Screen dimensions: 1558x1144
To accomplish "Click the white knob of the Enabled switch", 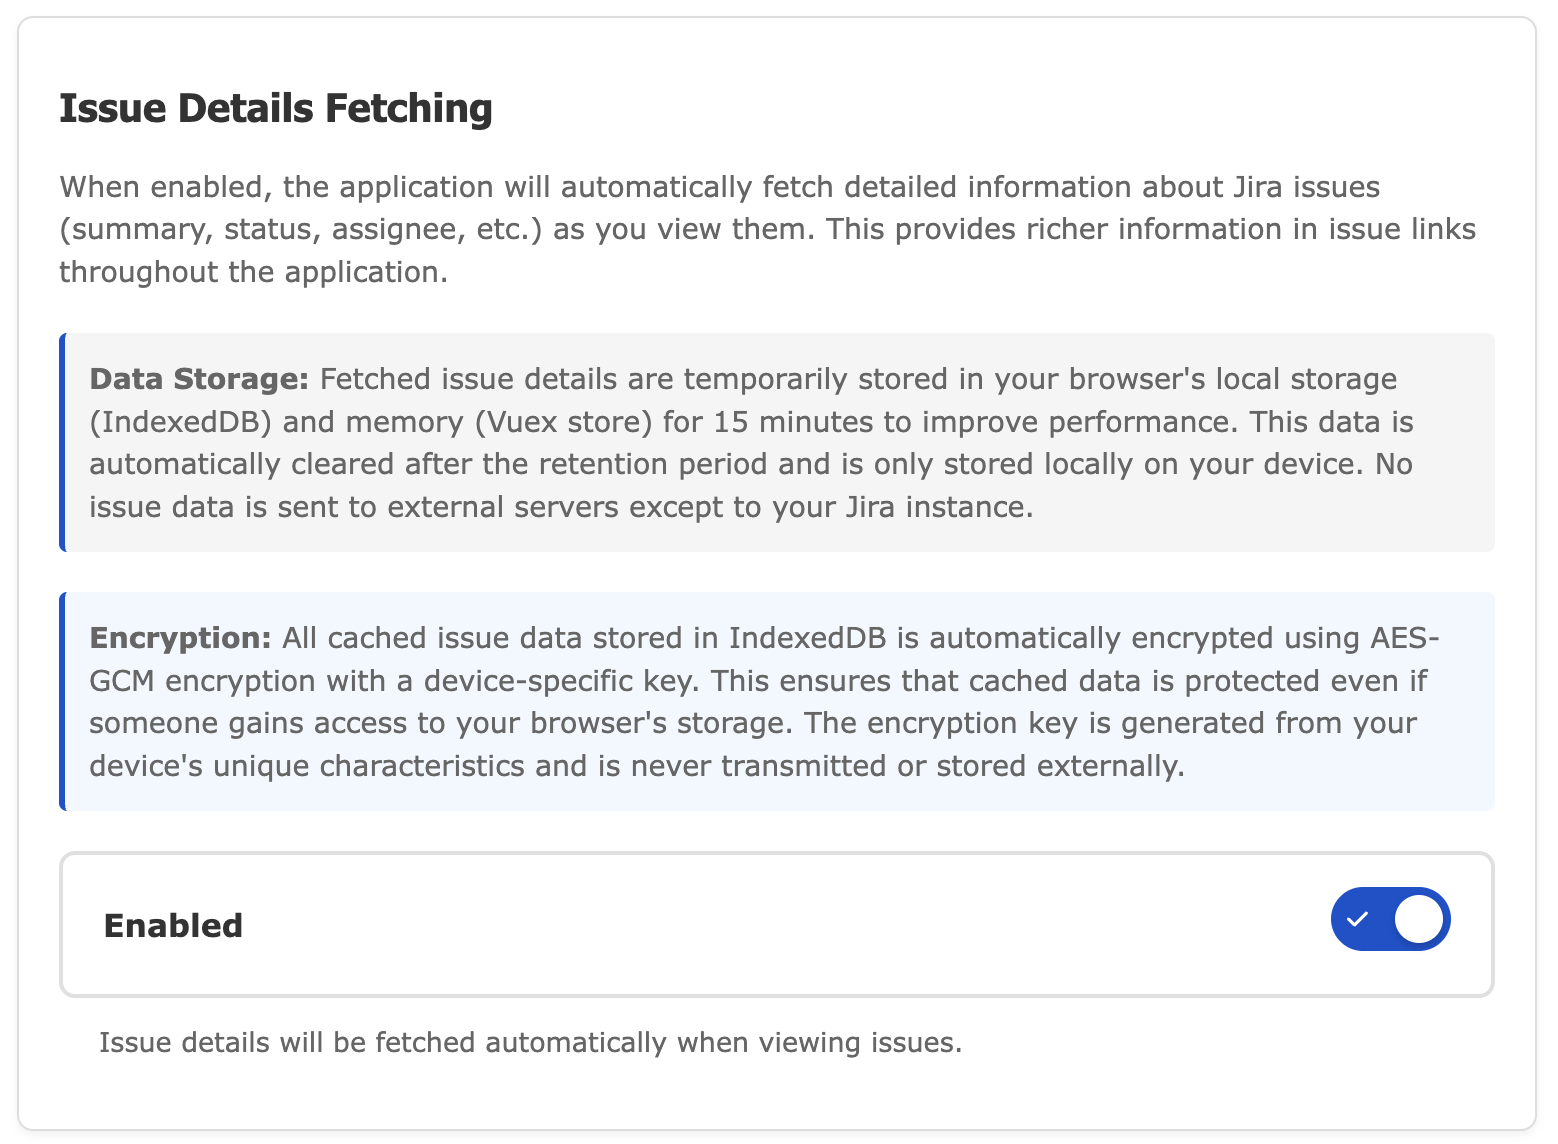I will point(1419,919).
